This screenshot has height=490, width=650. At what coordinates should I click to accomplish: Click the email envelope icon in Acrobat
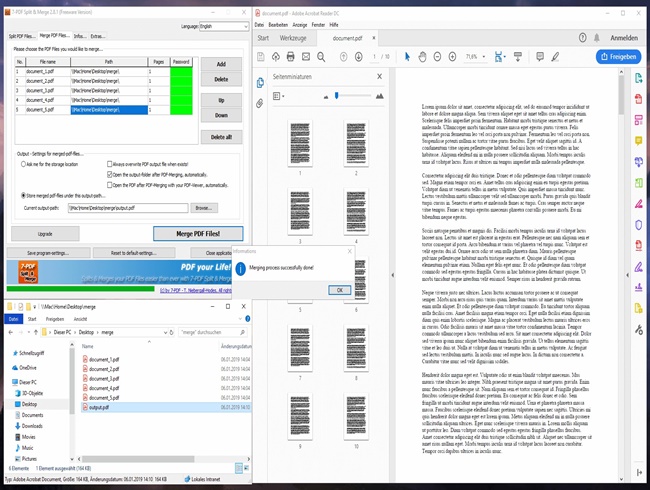[306, 57]
